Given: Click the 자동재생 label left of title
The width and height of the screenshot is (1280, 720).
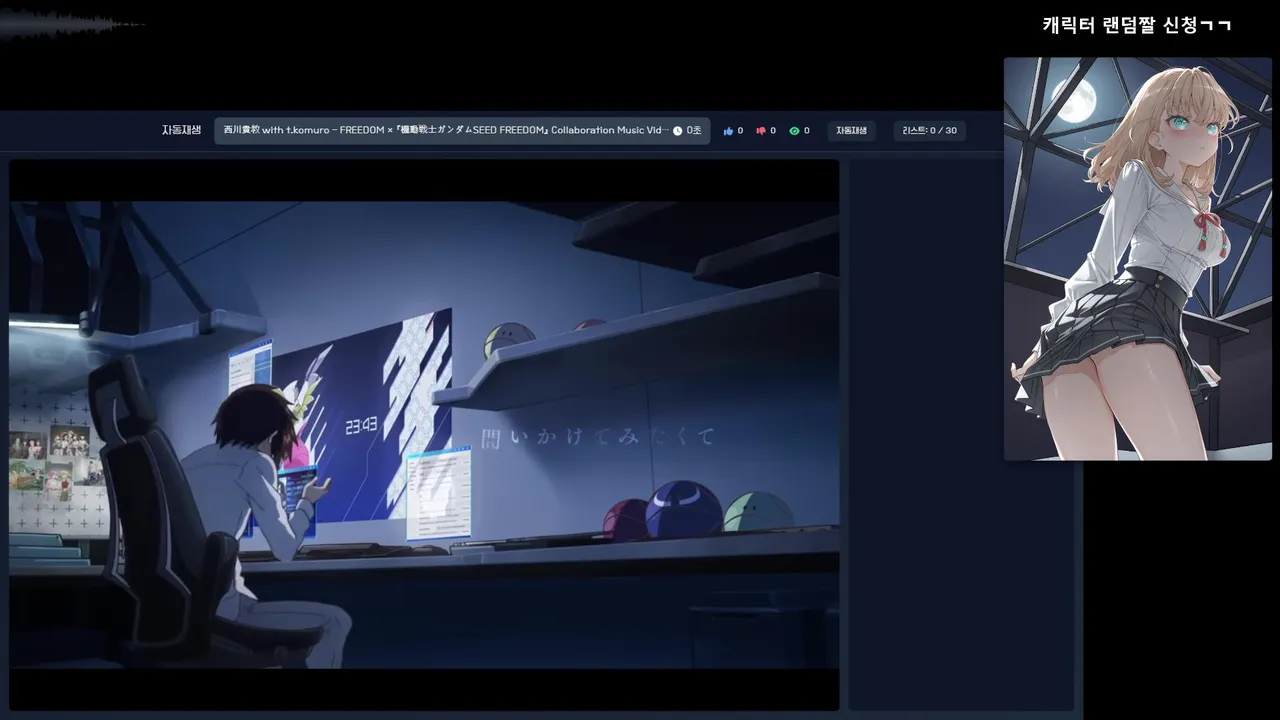Looking at the screenshot, I should pyautogui.click(x=182, y=131).
